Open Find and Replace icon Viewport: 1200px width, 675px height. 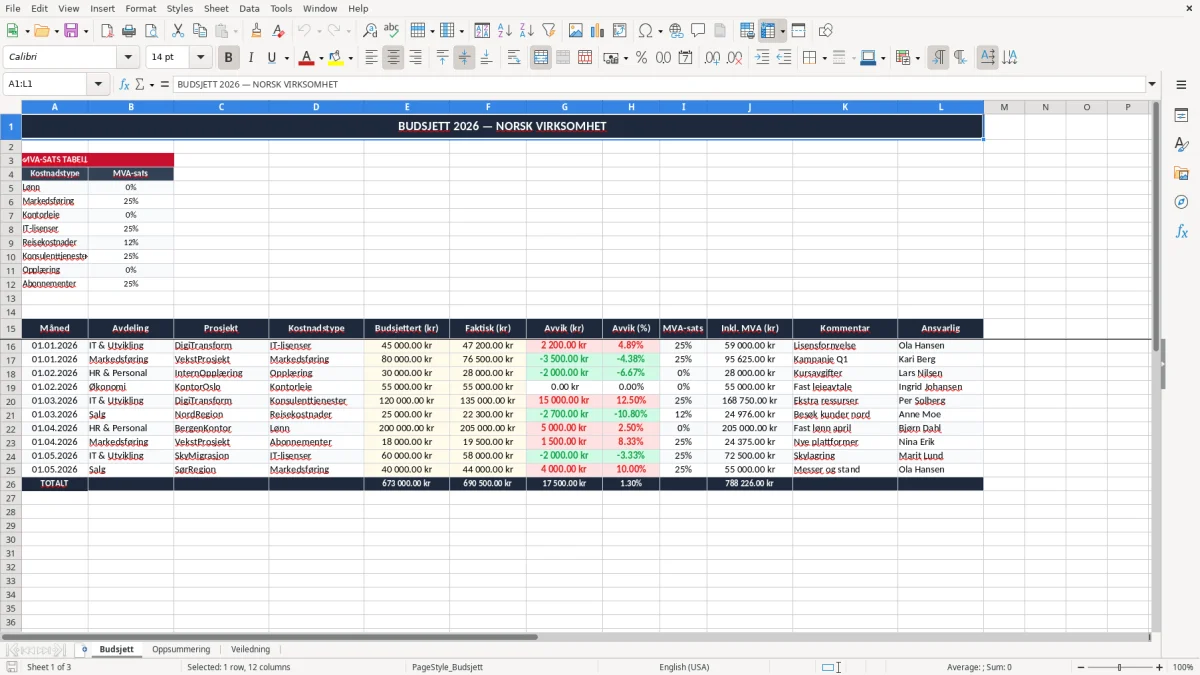click(370, 31)
